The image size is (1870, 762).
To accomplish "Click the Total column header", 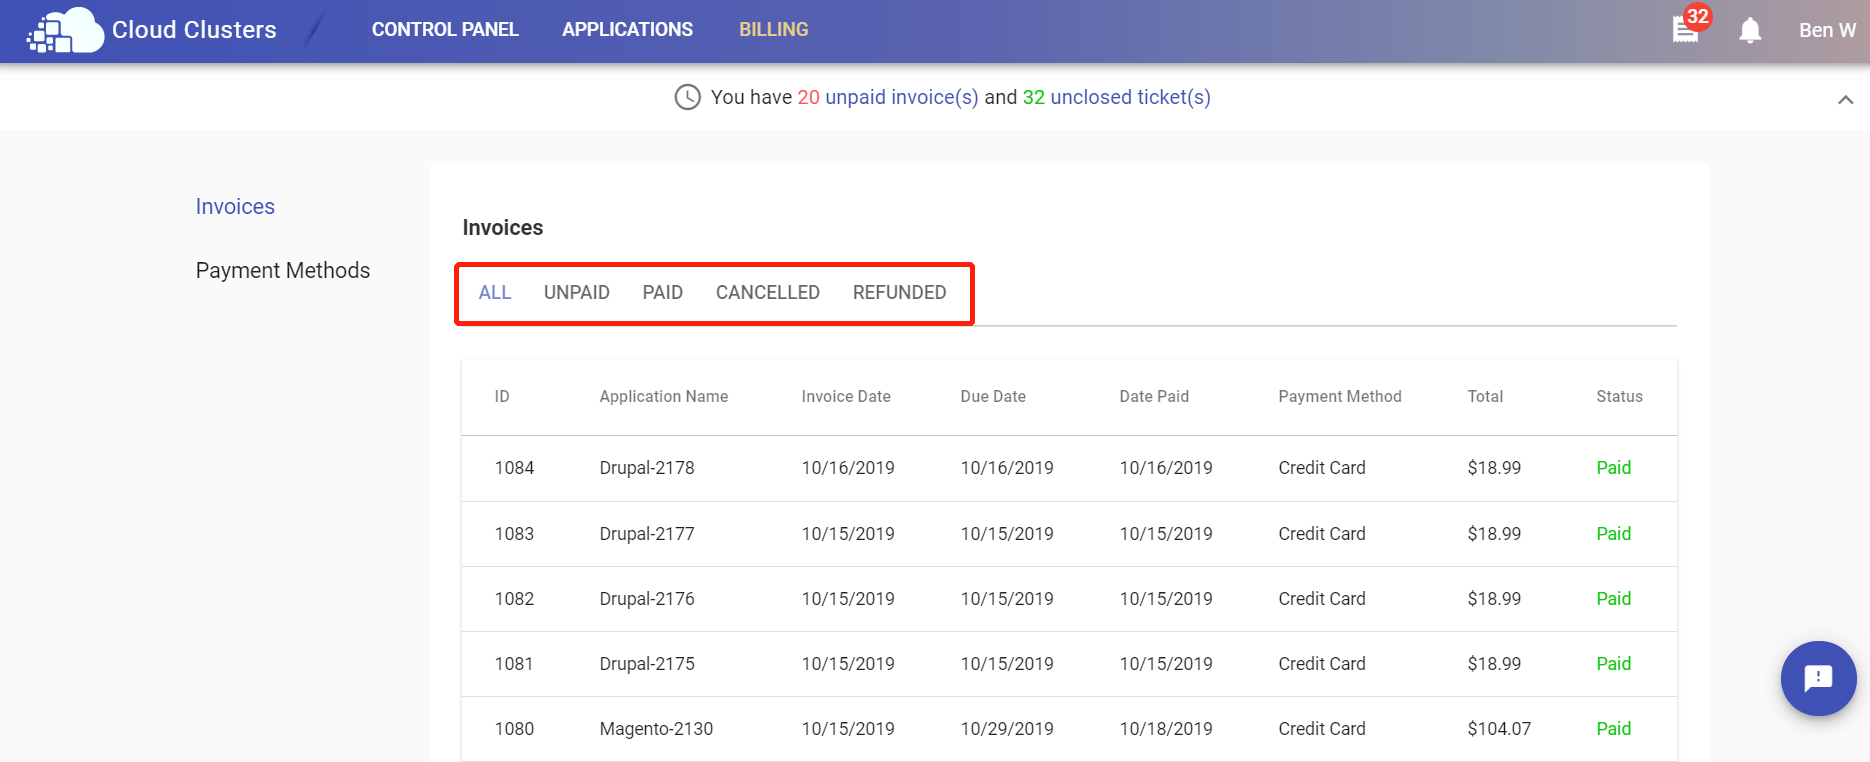I will click(1485, 396).
